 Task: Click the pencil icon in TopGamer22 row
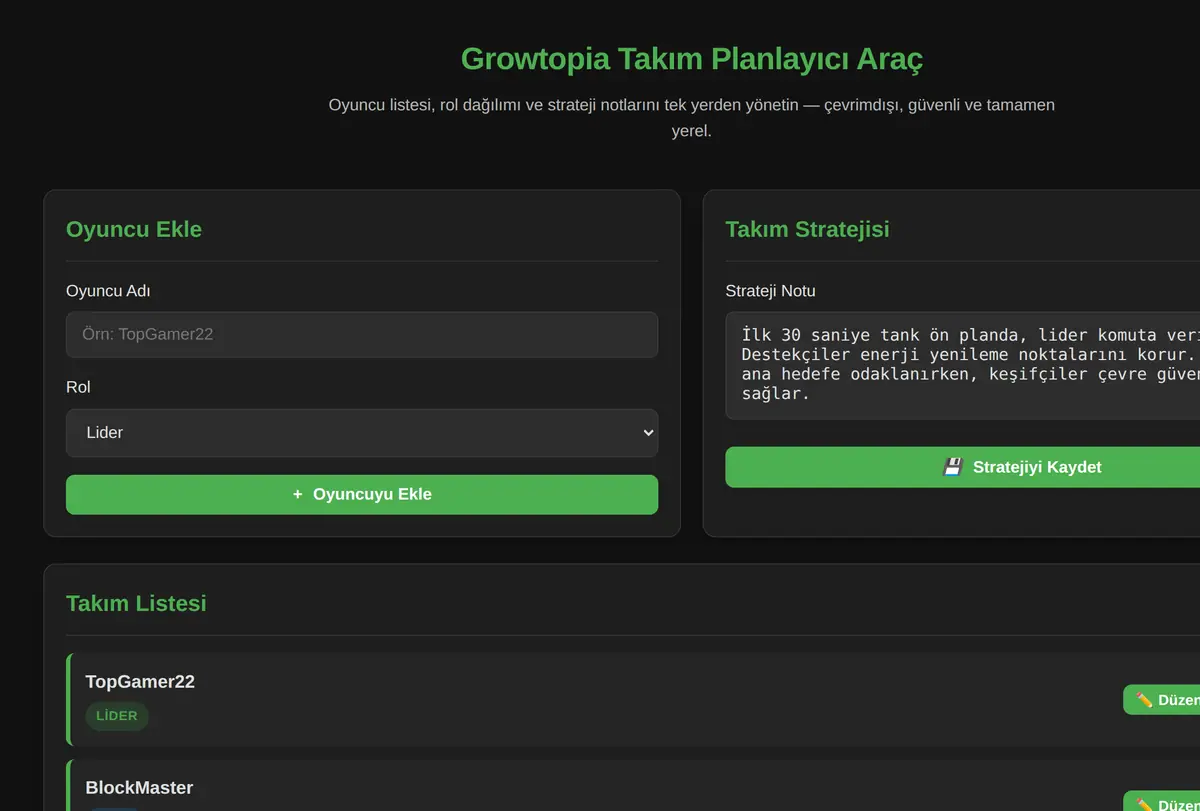point(1144,700)
